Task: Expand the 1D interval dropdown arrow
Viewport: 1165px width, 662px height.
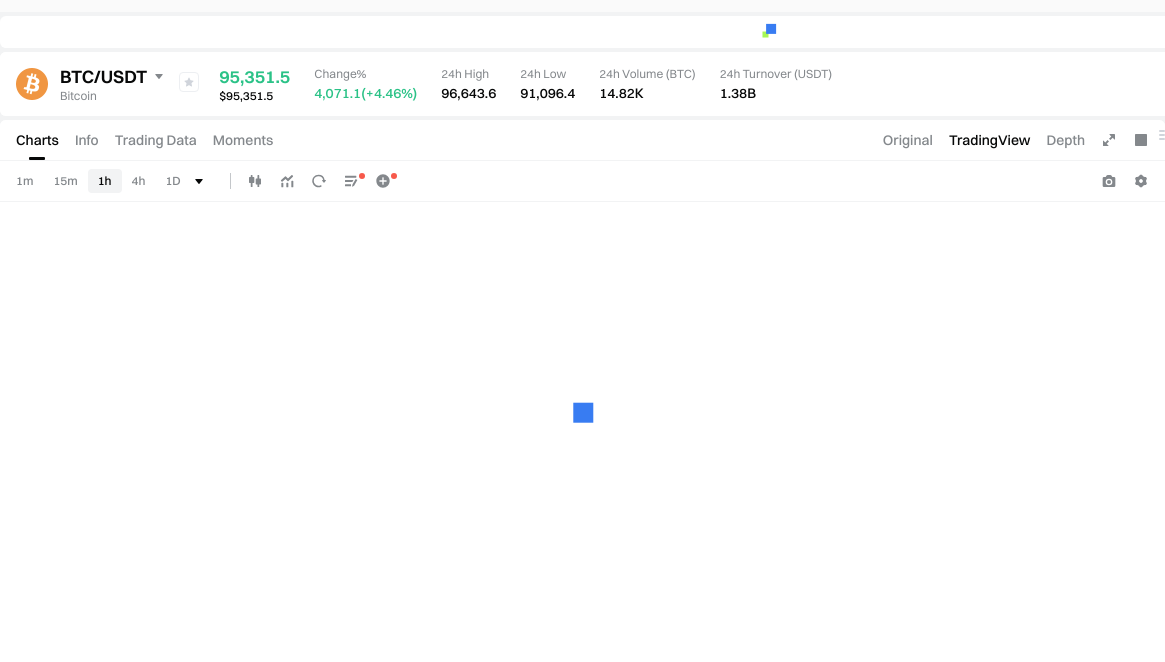Action: pos(198,181)
